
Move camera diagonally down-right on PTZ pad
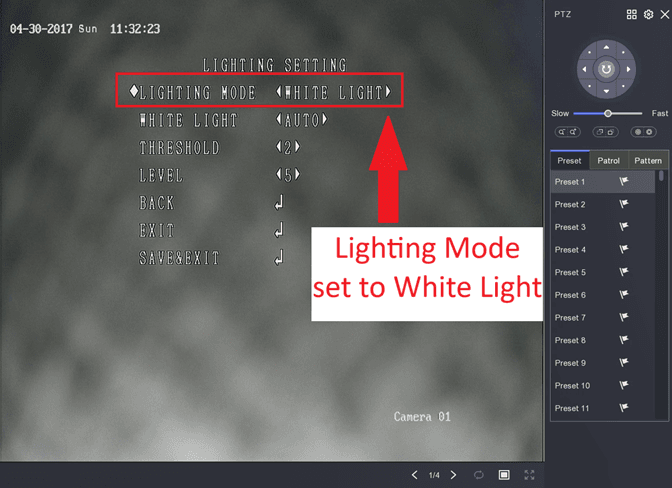(623, 86)
